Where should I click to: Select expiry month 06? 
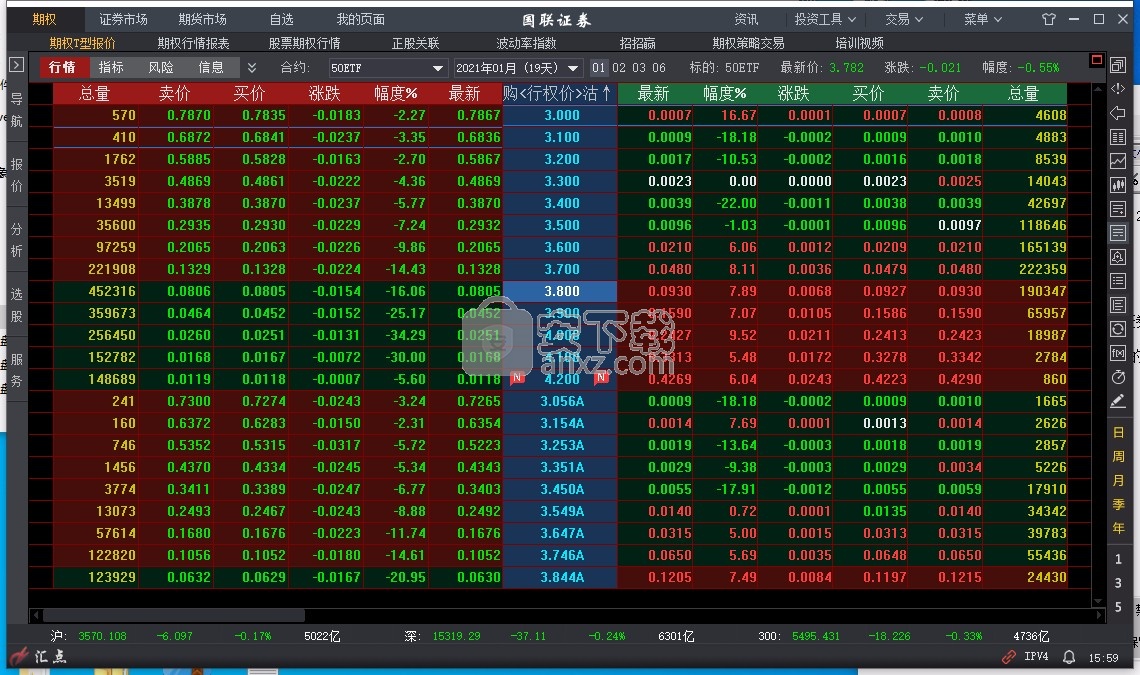click(659, 68)
